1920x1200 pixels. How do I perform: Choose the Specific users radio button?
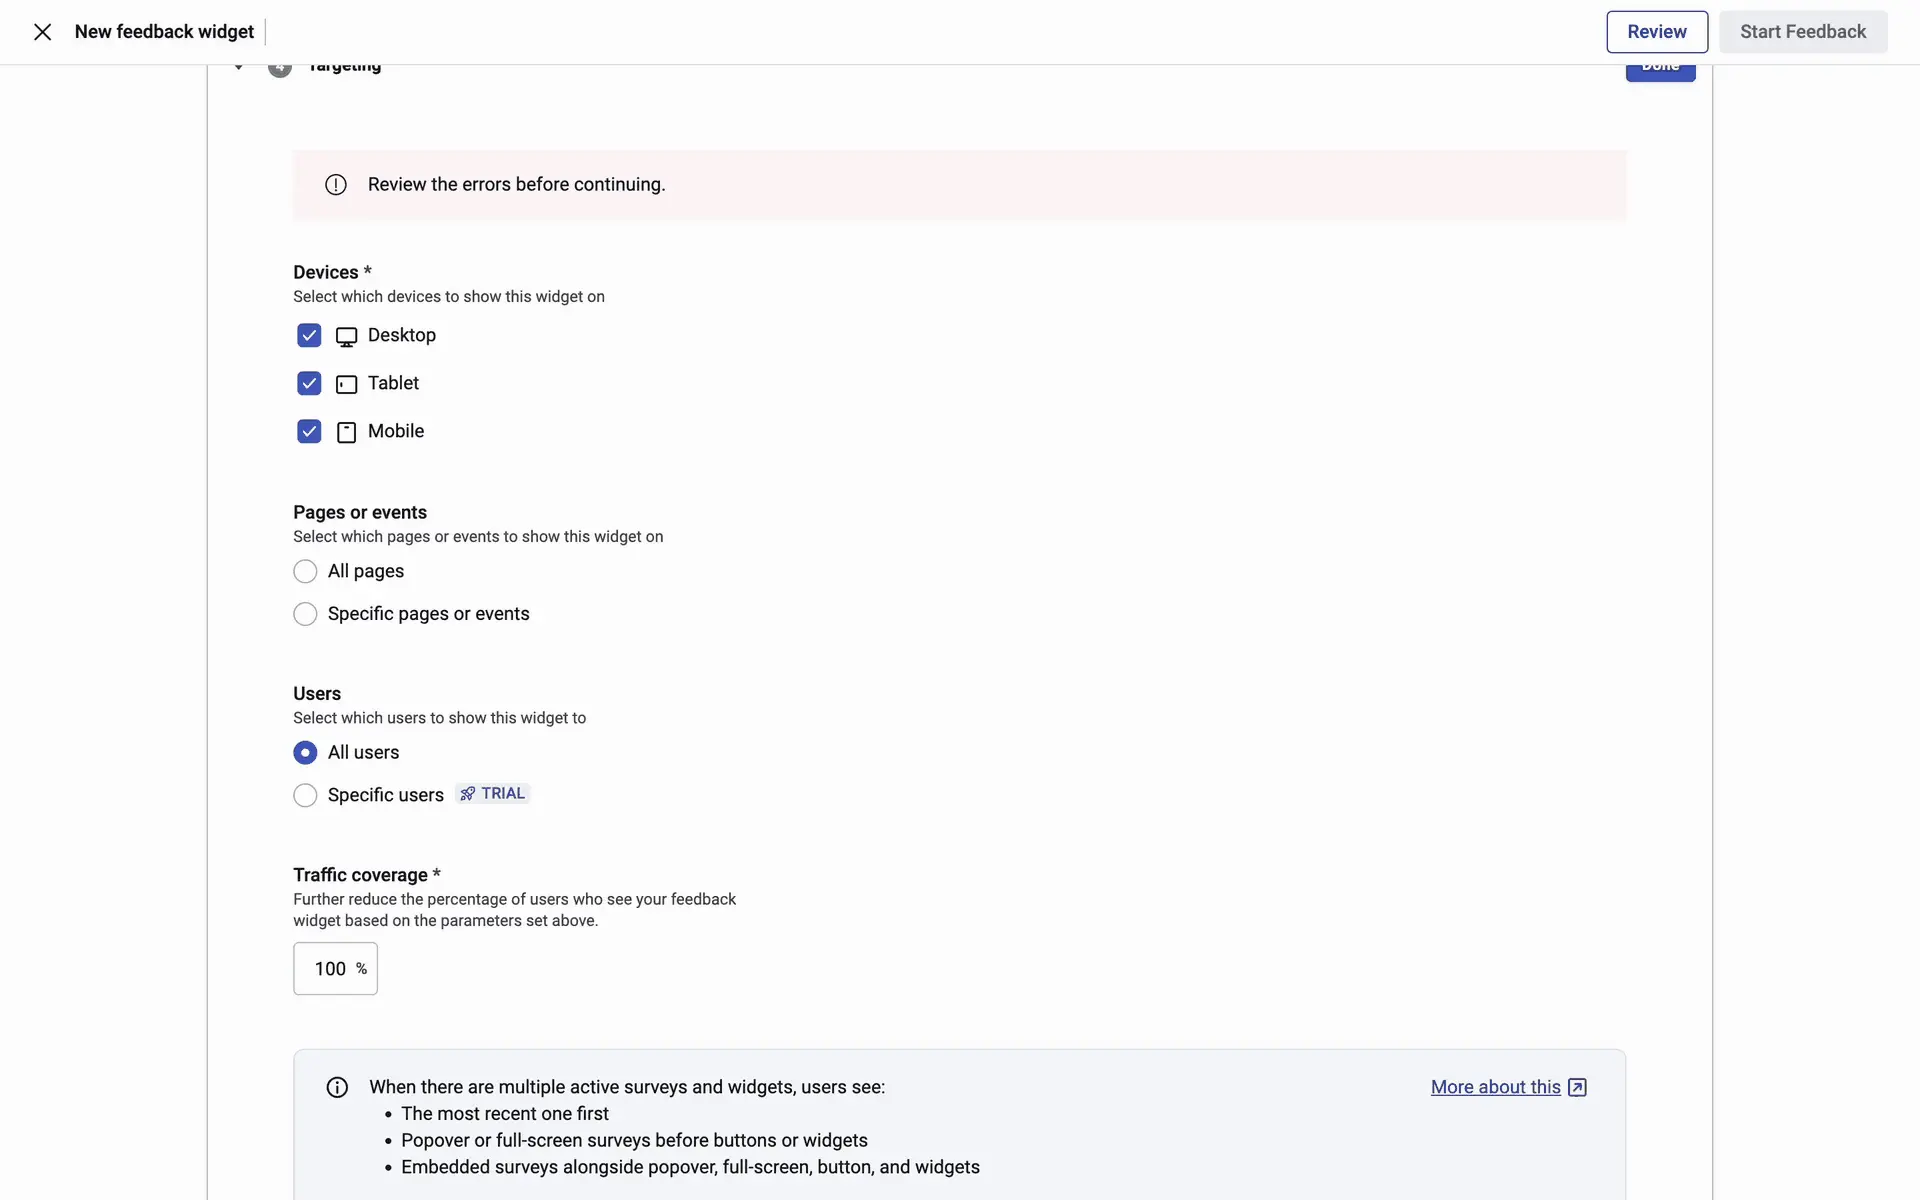click(x=305, y=796)
